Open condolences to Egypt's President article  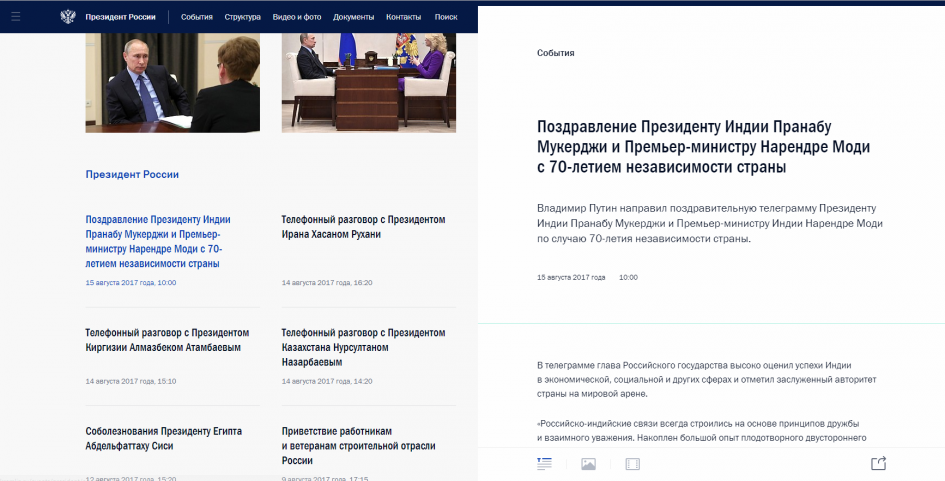coord(163,438)
